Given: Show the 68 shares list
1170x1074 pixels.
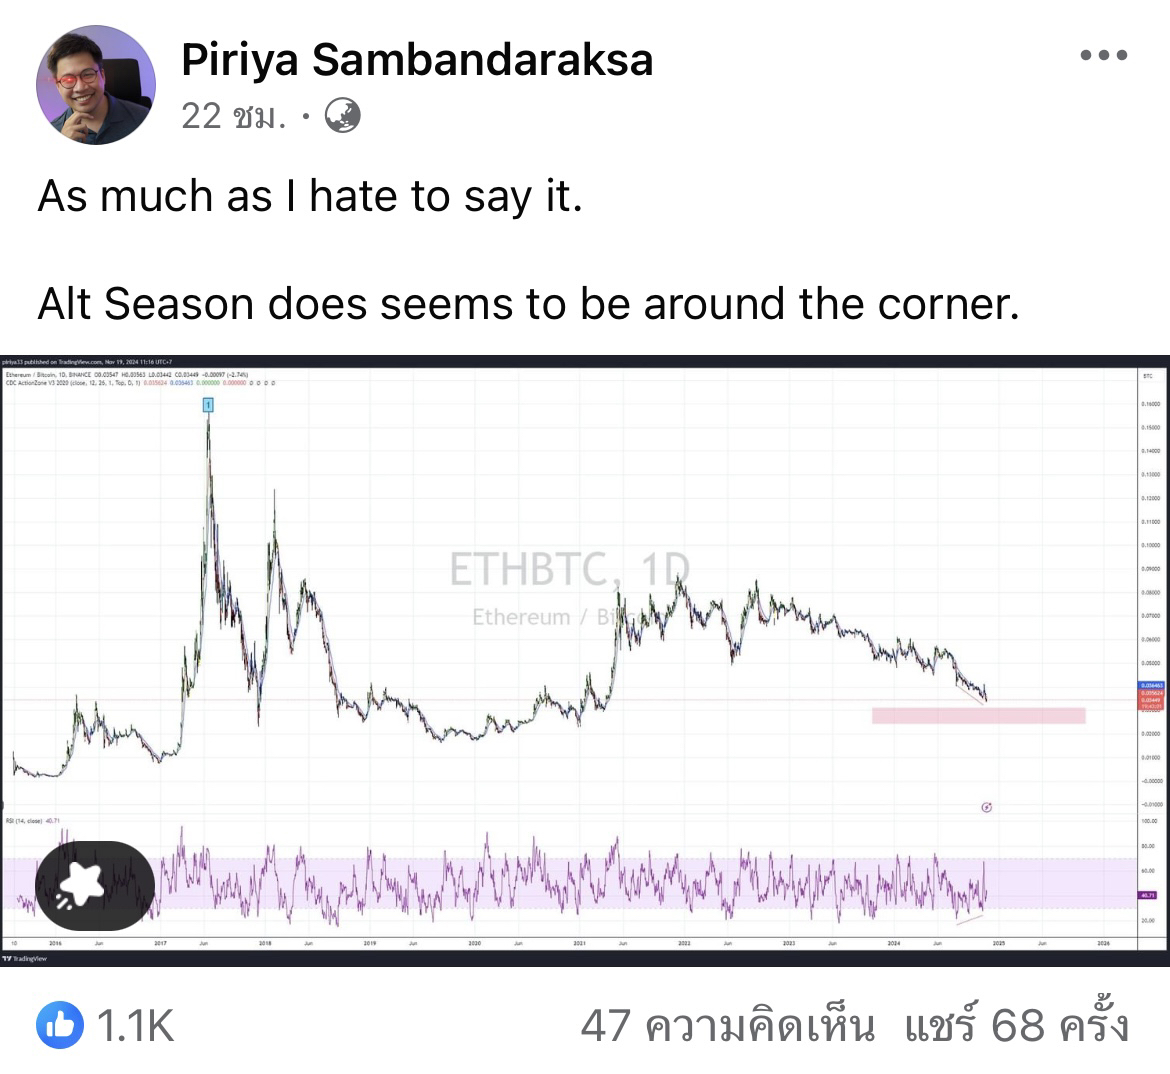Looking at the screenshot, I should (1017, 1025).
